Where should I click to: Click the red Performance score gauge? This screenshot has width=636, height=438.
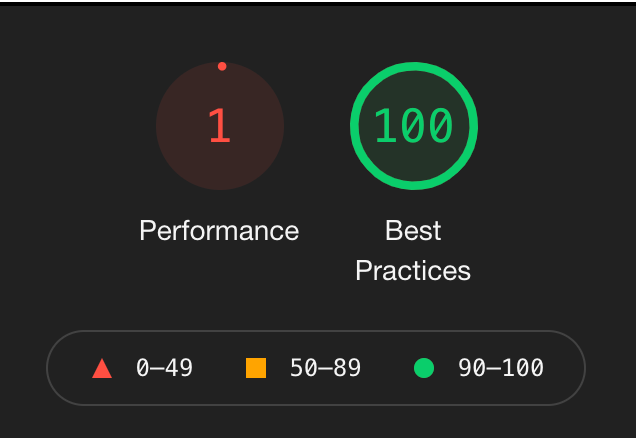pos(220,126)
